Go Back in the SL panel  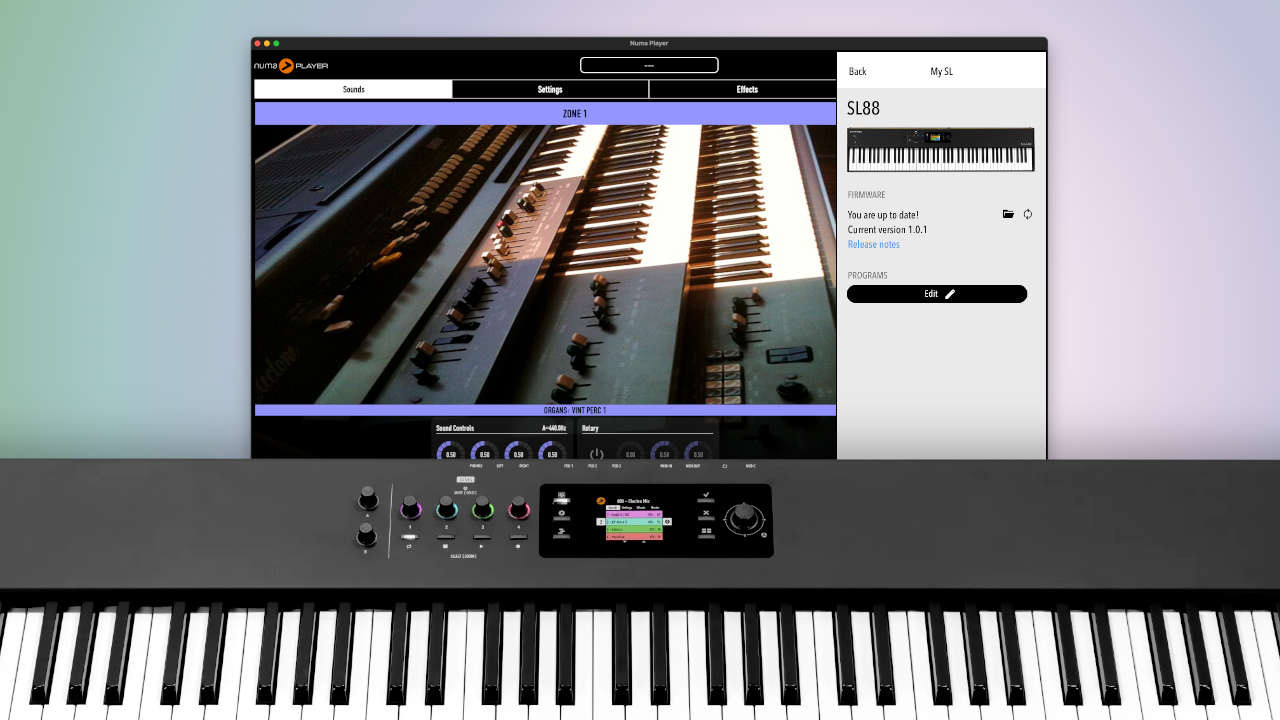(x=857, y=71)
